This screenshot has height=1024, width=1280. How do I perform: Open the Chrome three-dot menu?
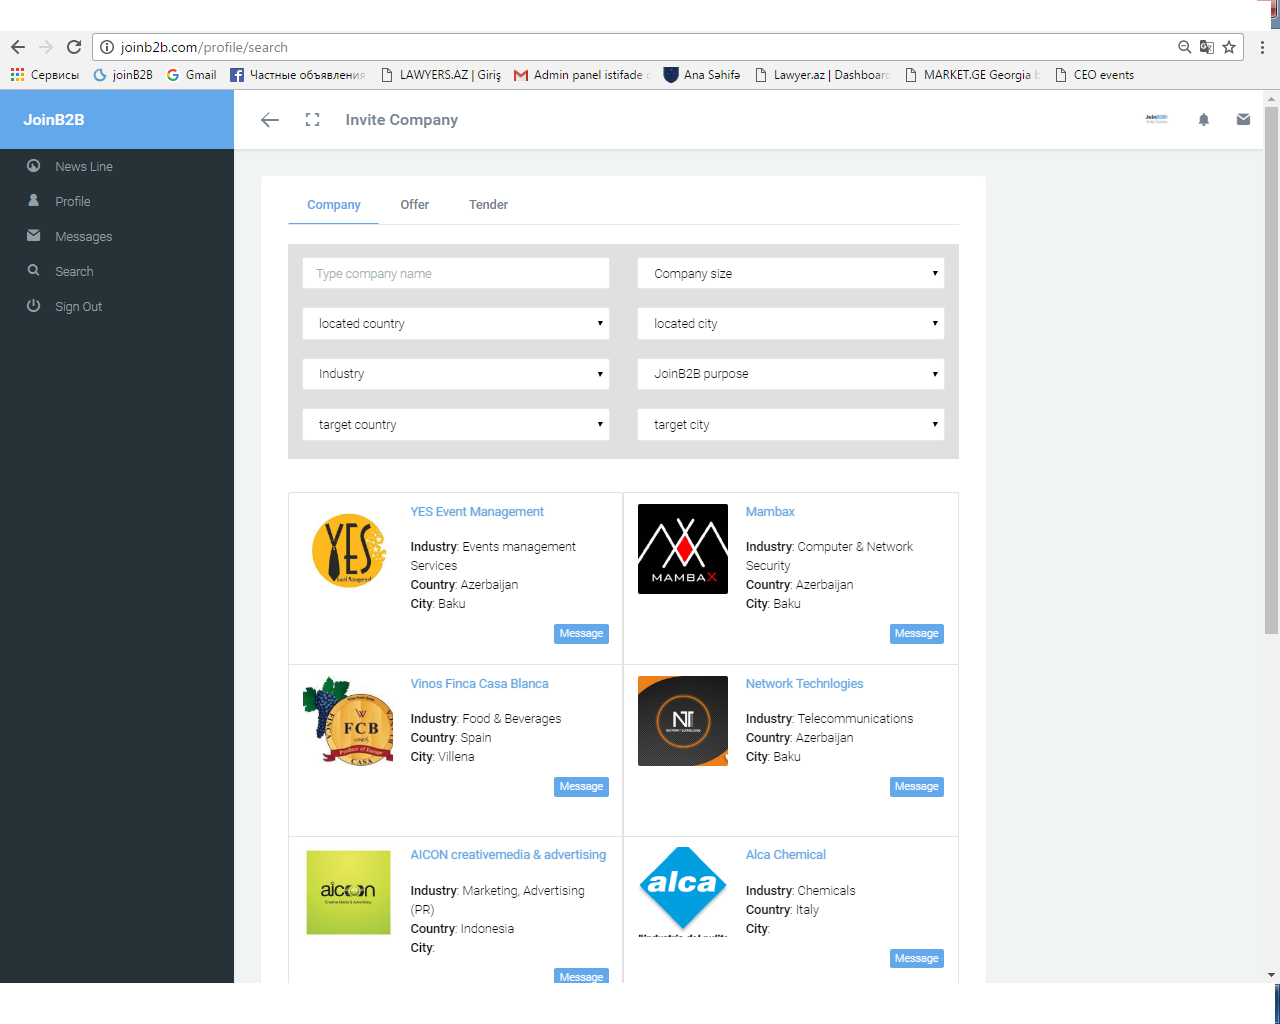tap(1262, 47)
